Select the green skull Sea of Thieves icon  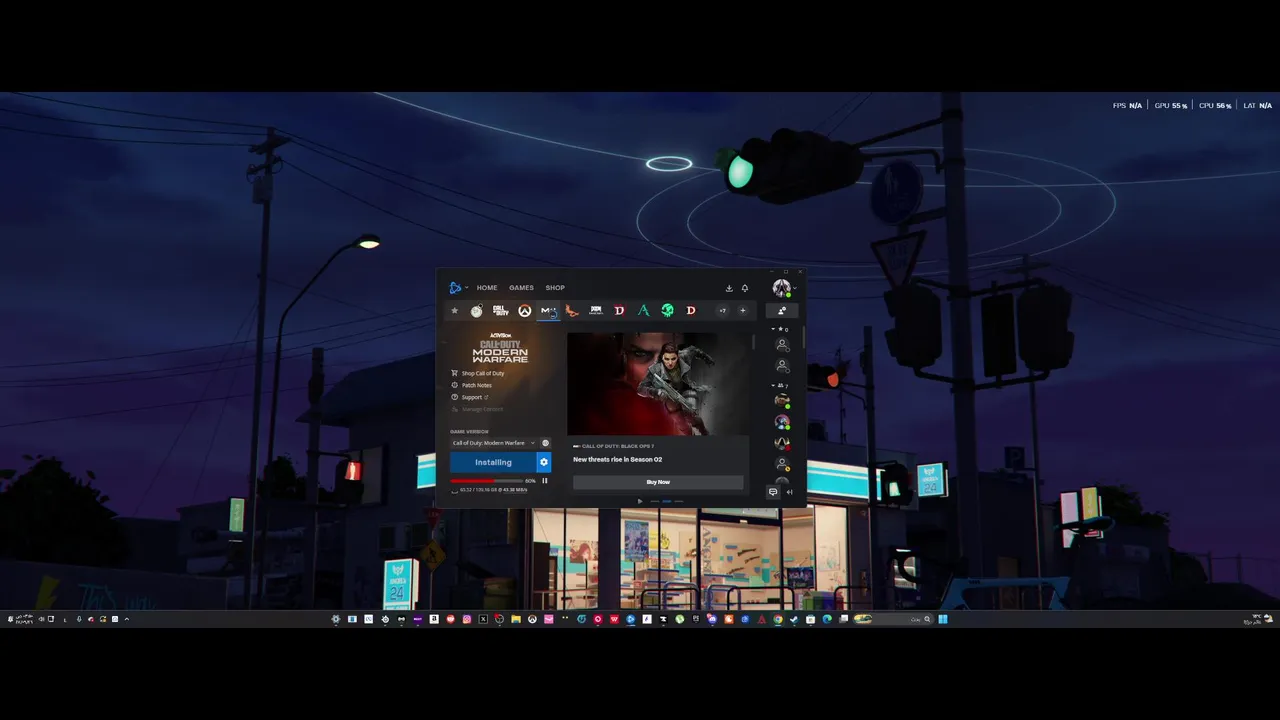click(x=667, y=311)
